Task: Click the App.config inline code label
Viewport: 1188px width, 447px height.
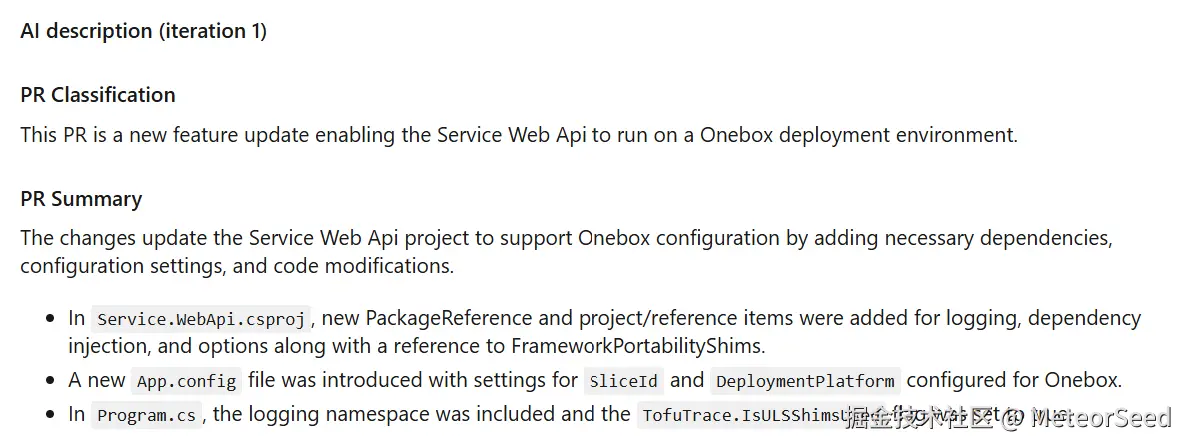Action: 188,381
